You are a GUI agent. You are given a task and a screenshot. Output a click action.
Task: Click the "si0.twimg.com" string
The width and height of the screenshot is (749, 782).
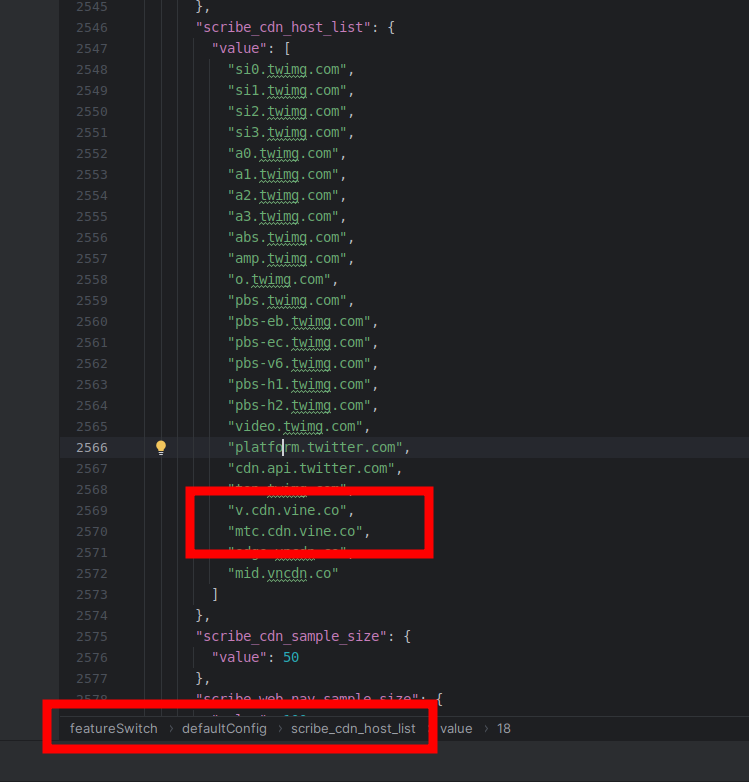coord(287,69)
